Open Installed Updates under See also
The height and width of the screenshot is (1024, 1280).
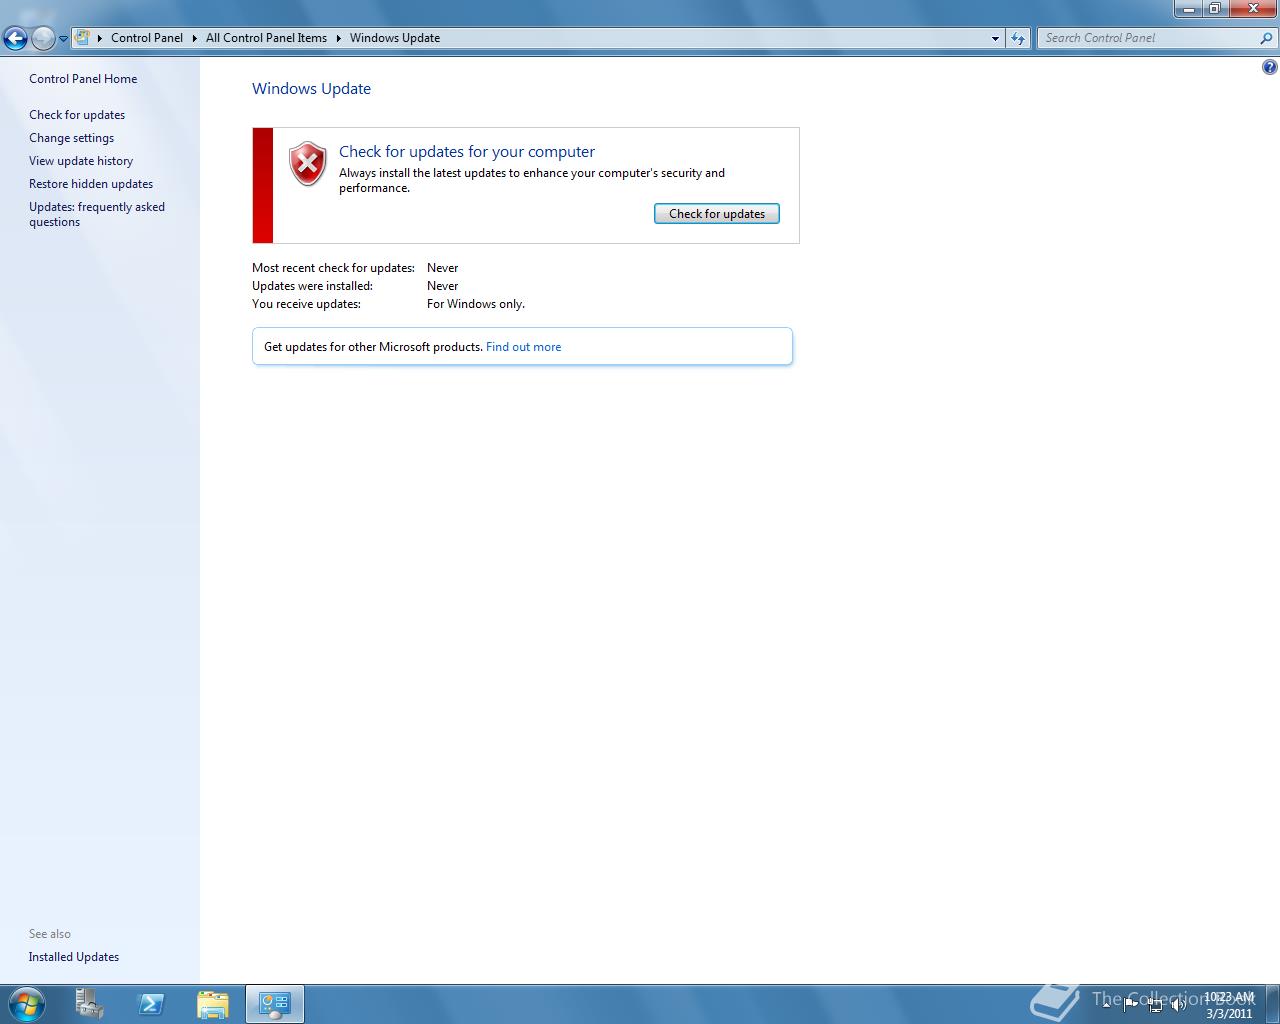point(74,957)
